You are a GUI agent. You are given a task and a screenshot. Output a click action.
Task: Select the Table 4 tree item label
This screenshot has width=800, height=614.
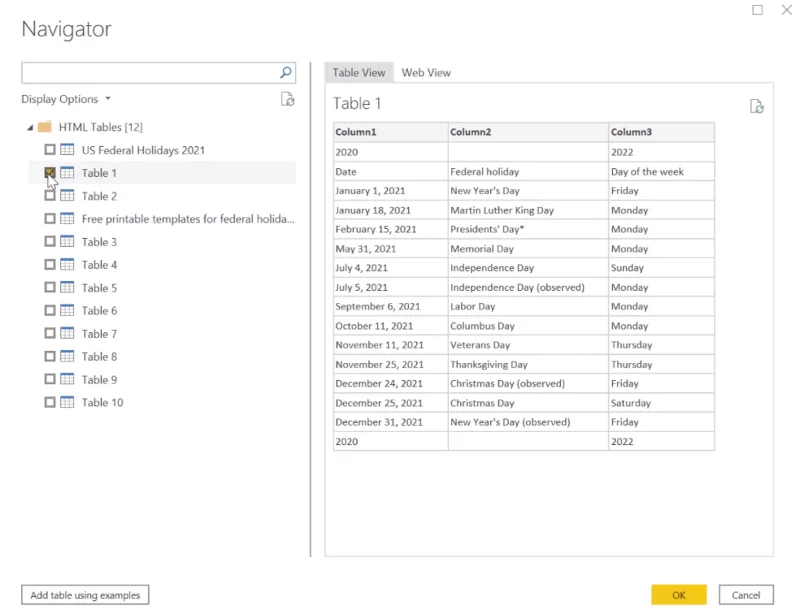[x=99, y=265]
